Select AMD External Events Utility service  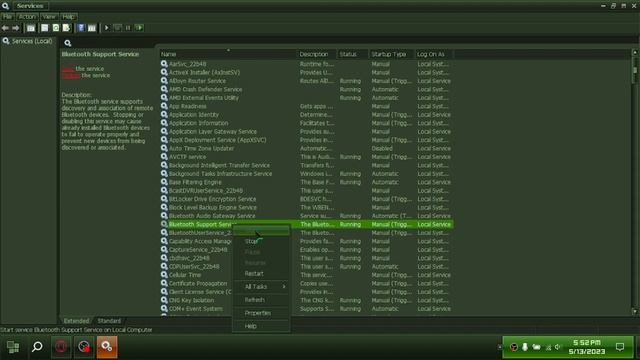306,98
